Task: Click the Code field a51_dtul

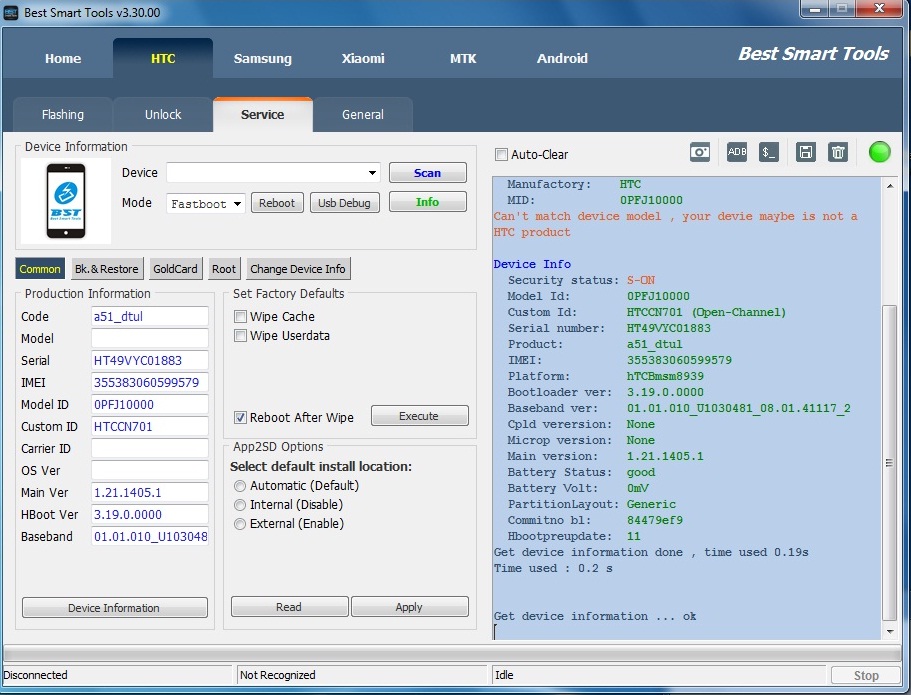Action: click(149, 317)
